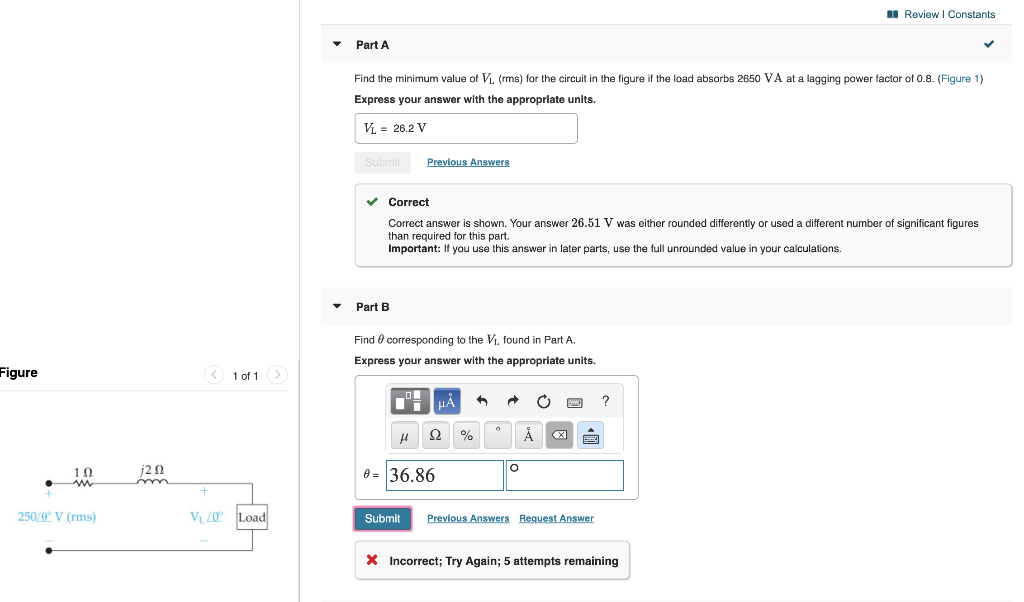Click the 'j2 Ω' inductor label
This screenshot has width=1024, height=602.
click(152, 470)
